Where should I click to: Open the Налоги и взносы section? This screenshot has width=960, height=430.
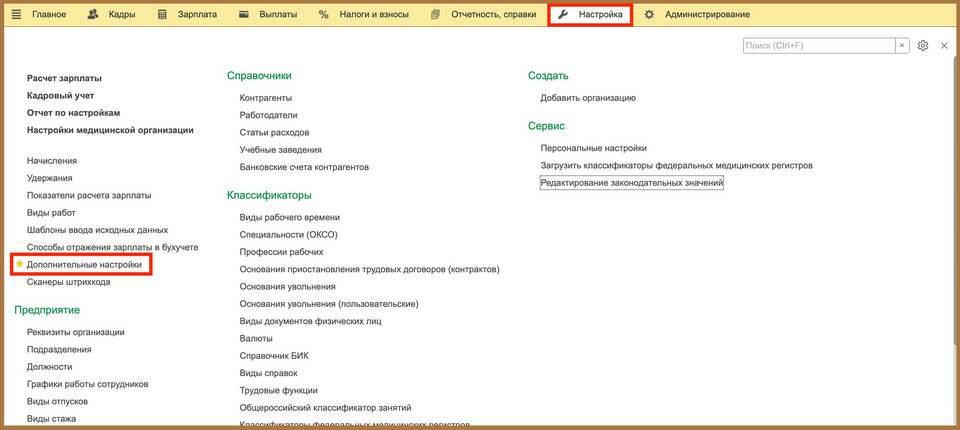click(x=374, y=14)
